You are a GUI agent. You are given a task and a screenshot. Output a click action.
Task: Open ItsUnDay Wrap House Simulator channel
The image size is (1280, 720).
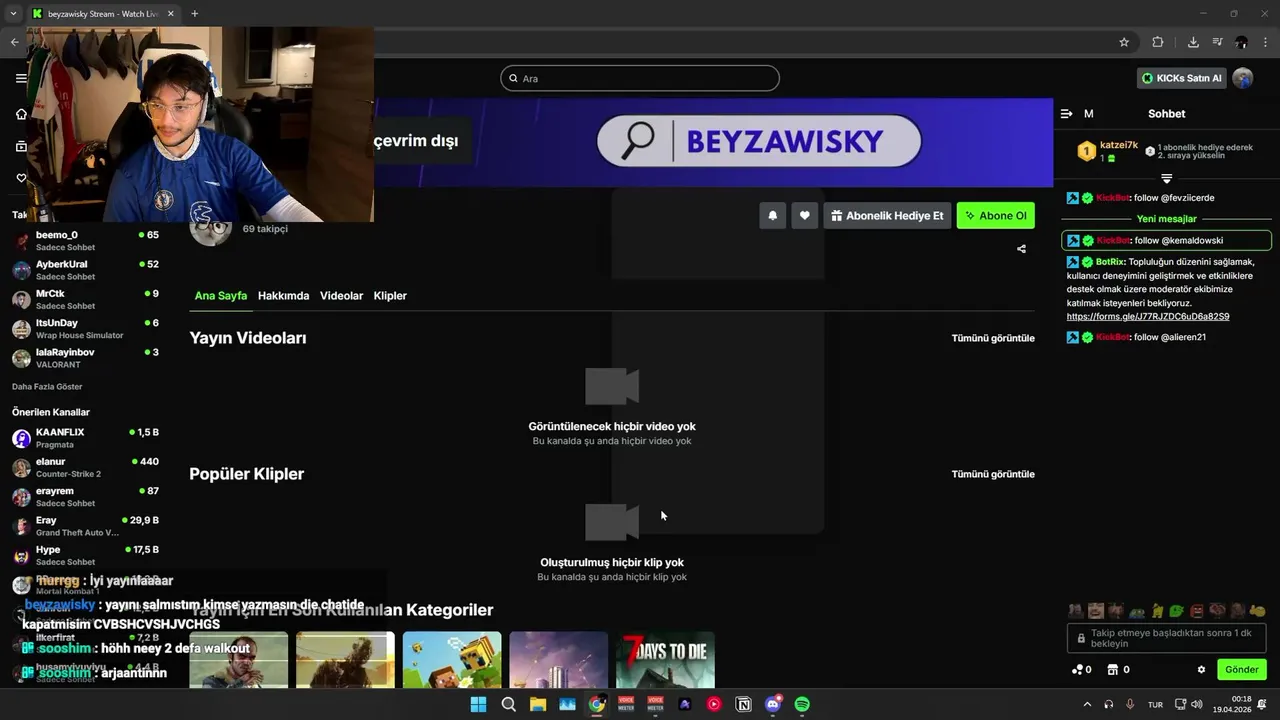tap(85, 329)
